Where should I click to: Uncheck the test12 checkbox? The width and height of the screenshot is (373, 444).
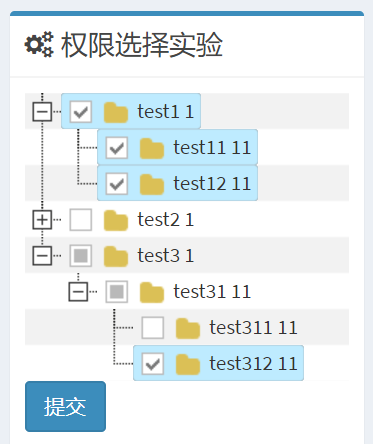(117, 184)
